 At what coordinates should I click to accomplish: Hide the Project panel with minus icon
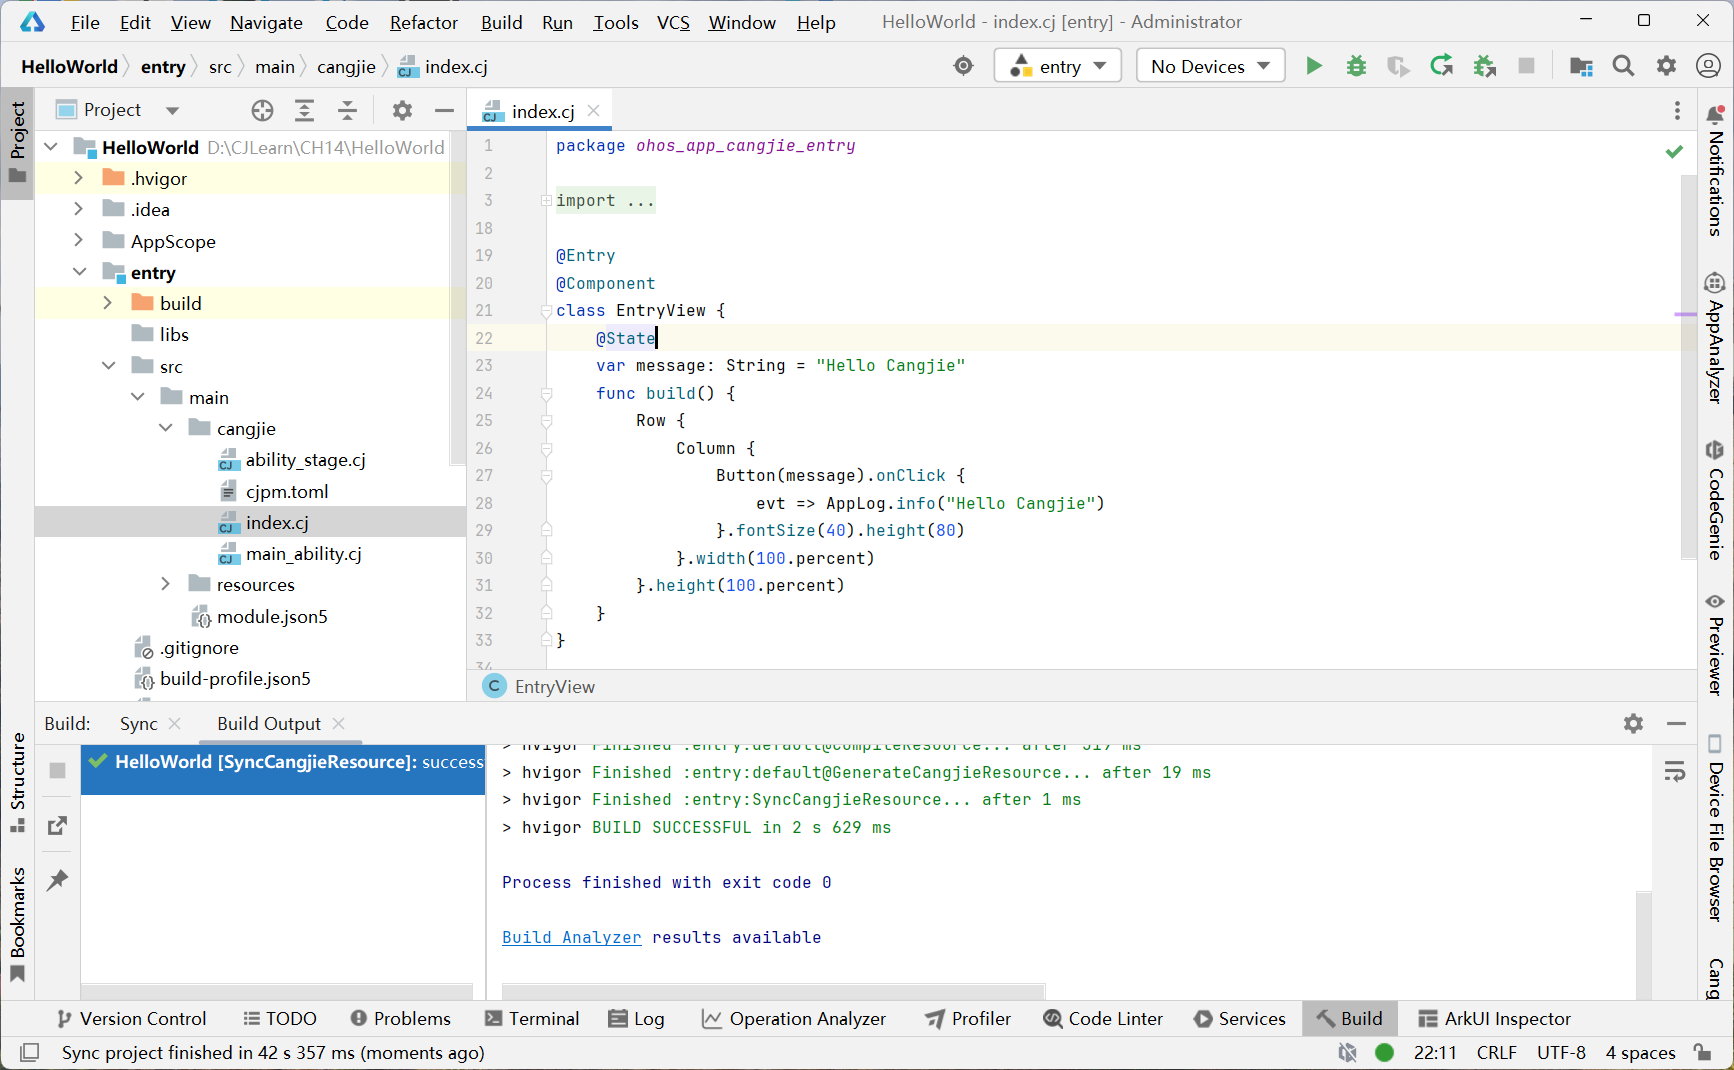[444, 110]
